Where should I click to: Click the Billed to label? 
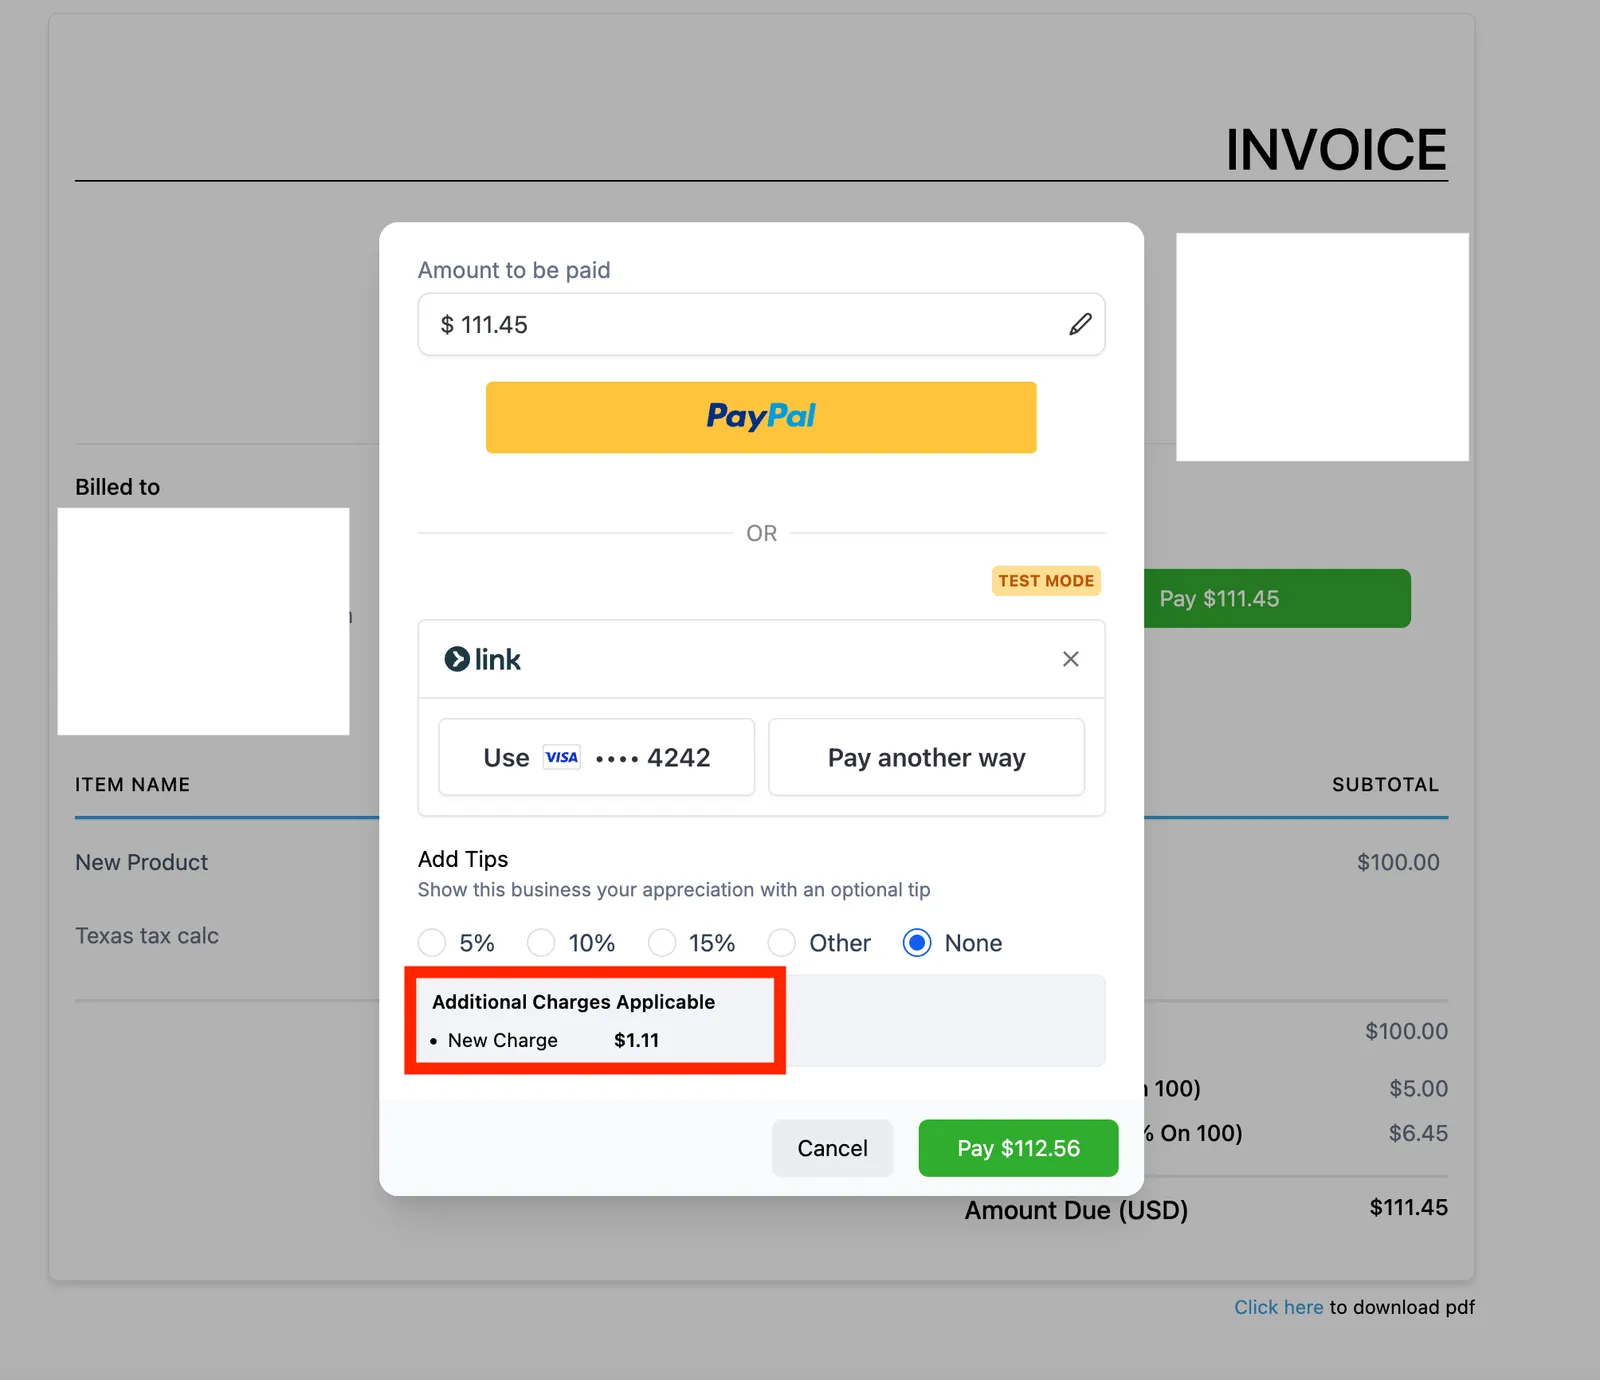(x=117, y=487)
